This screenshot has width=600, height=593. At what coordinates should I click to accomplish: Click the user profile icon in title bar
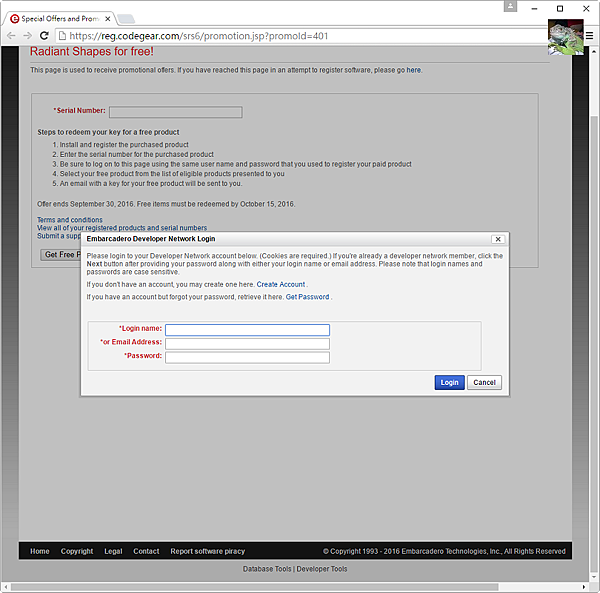pos(510,7)
